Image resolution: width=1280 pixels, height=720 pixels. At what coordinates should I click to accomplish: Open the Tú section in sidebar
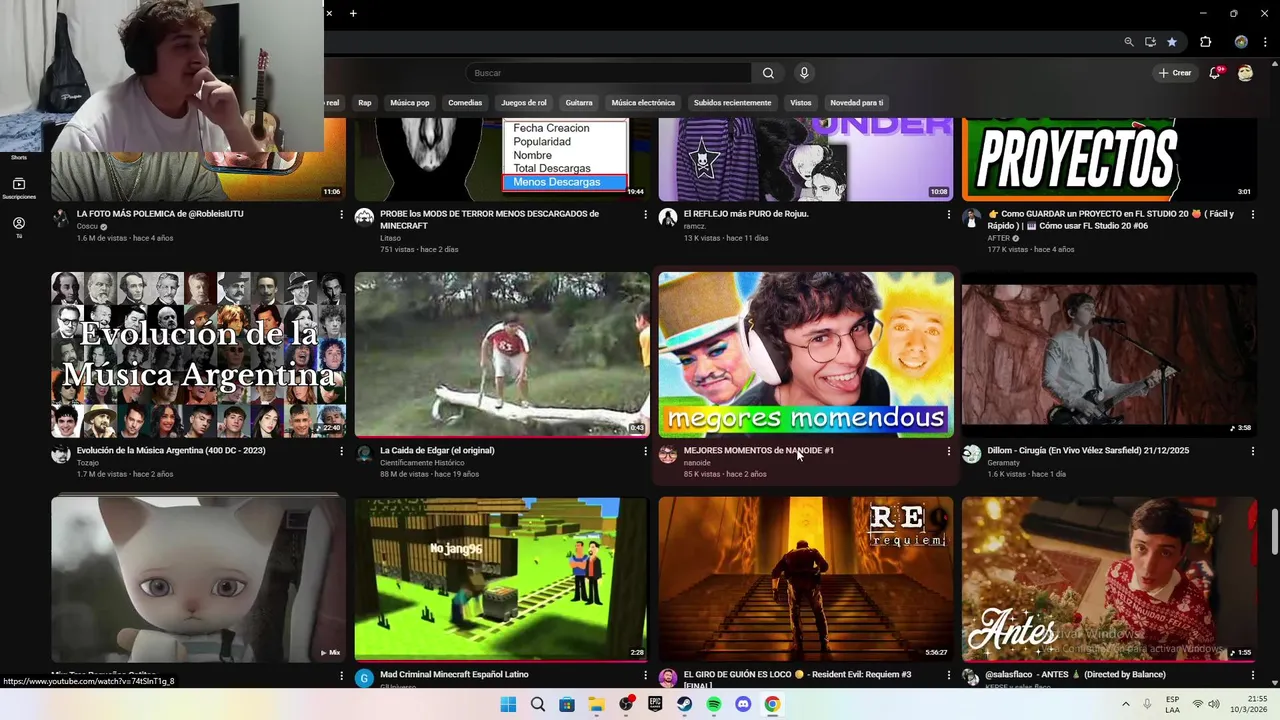(19, 227)
